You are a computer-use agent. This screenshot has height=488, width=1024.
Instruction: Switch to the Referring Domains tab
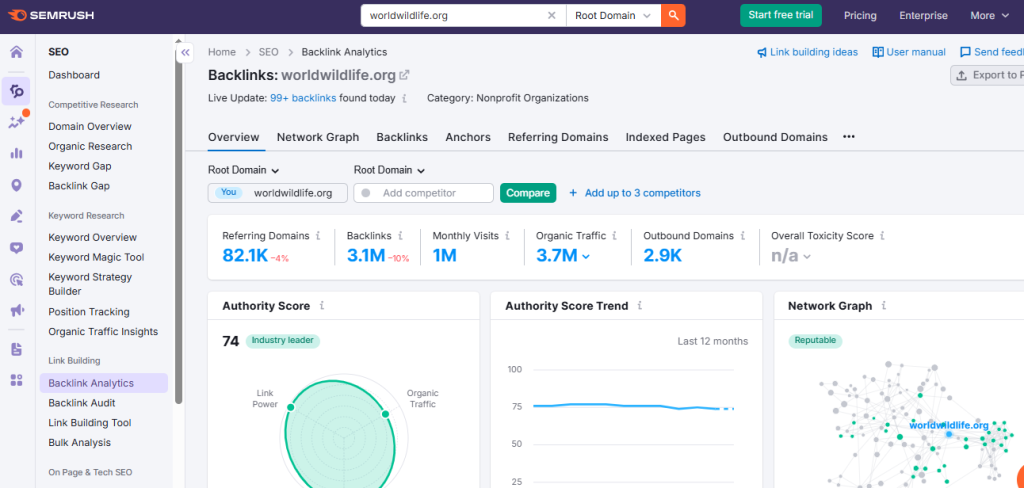[x=557, y=137]
